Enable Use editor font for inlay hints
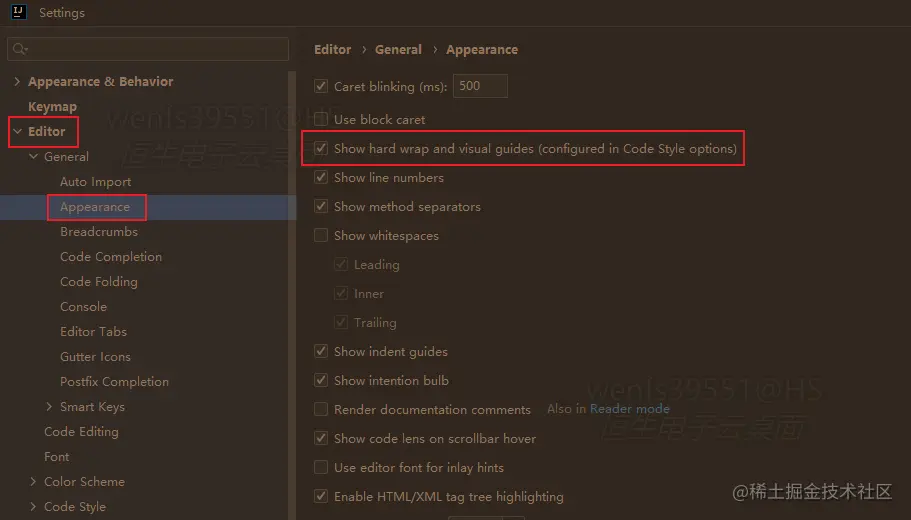This screenshot has width=911, height=520. [321, 468]
